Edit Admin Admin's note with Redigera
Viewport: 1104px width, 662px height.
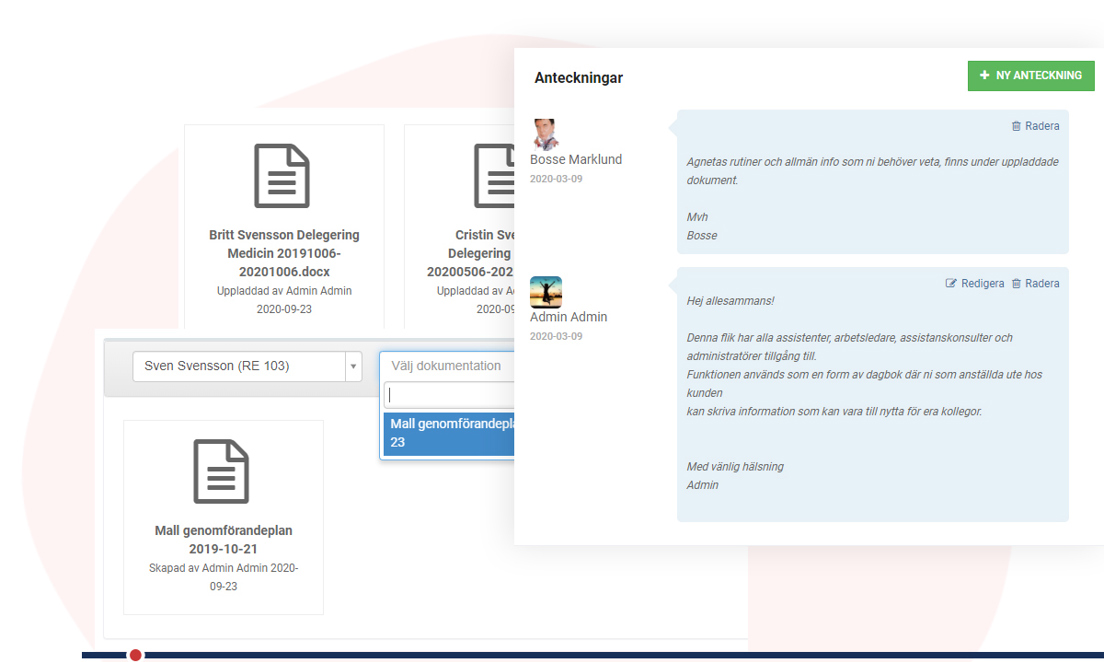pyautogui.click(x=975, y=284)
